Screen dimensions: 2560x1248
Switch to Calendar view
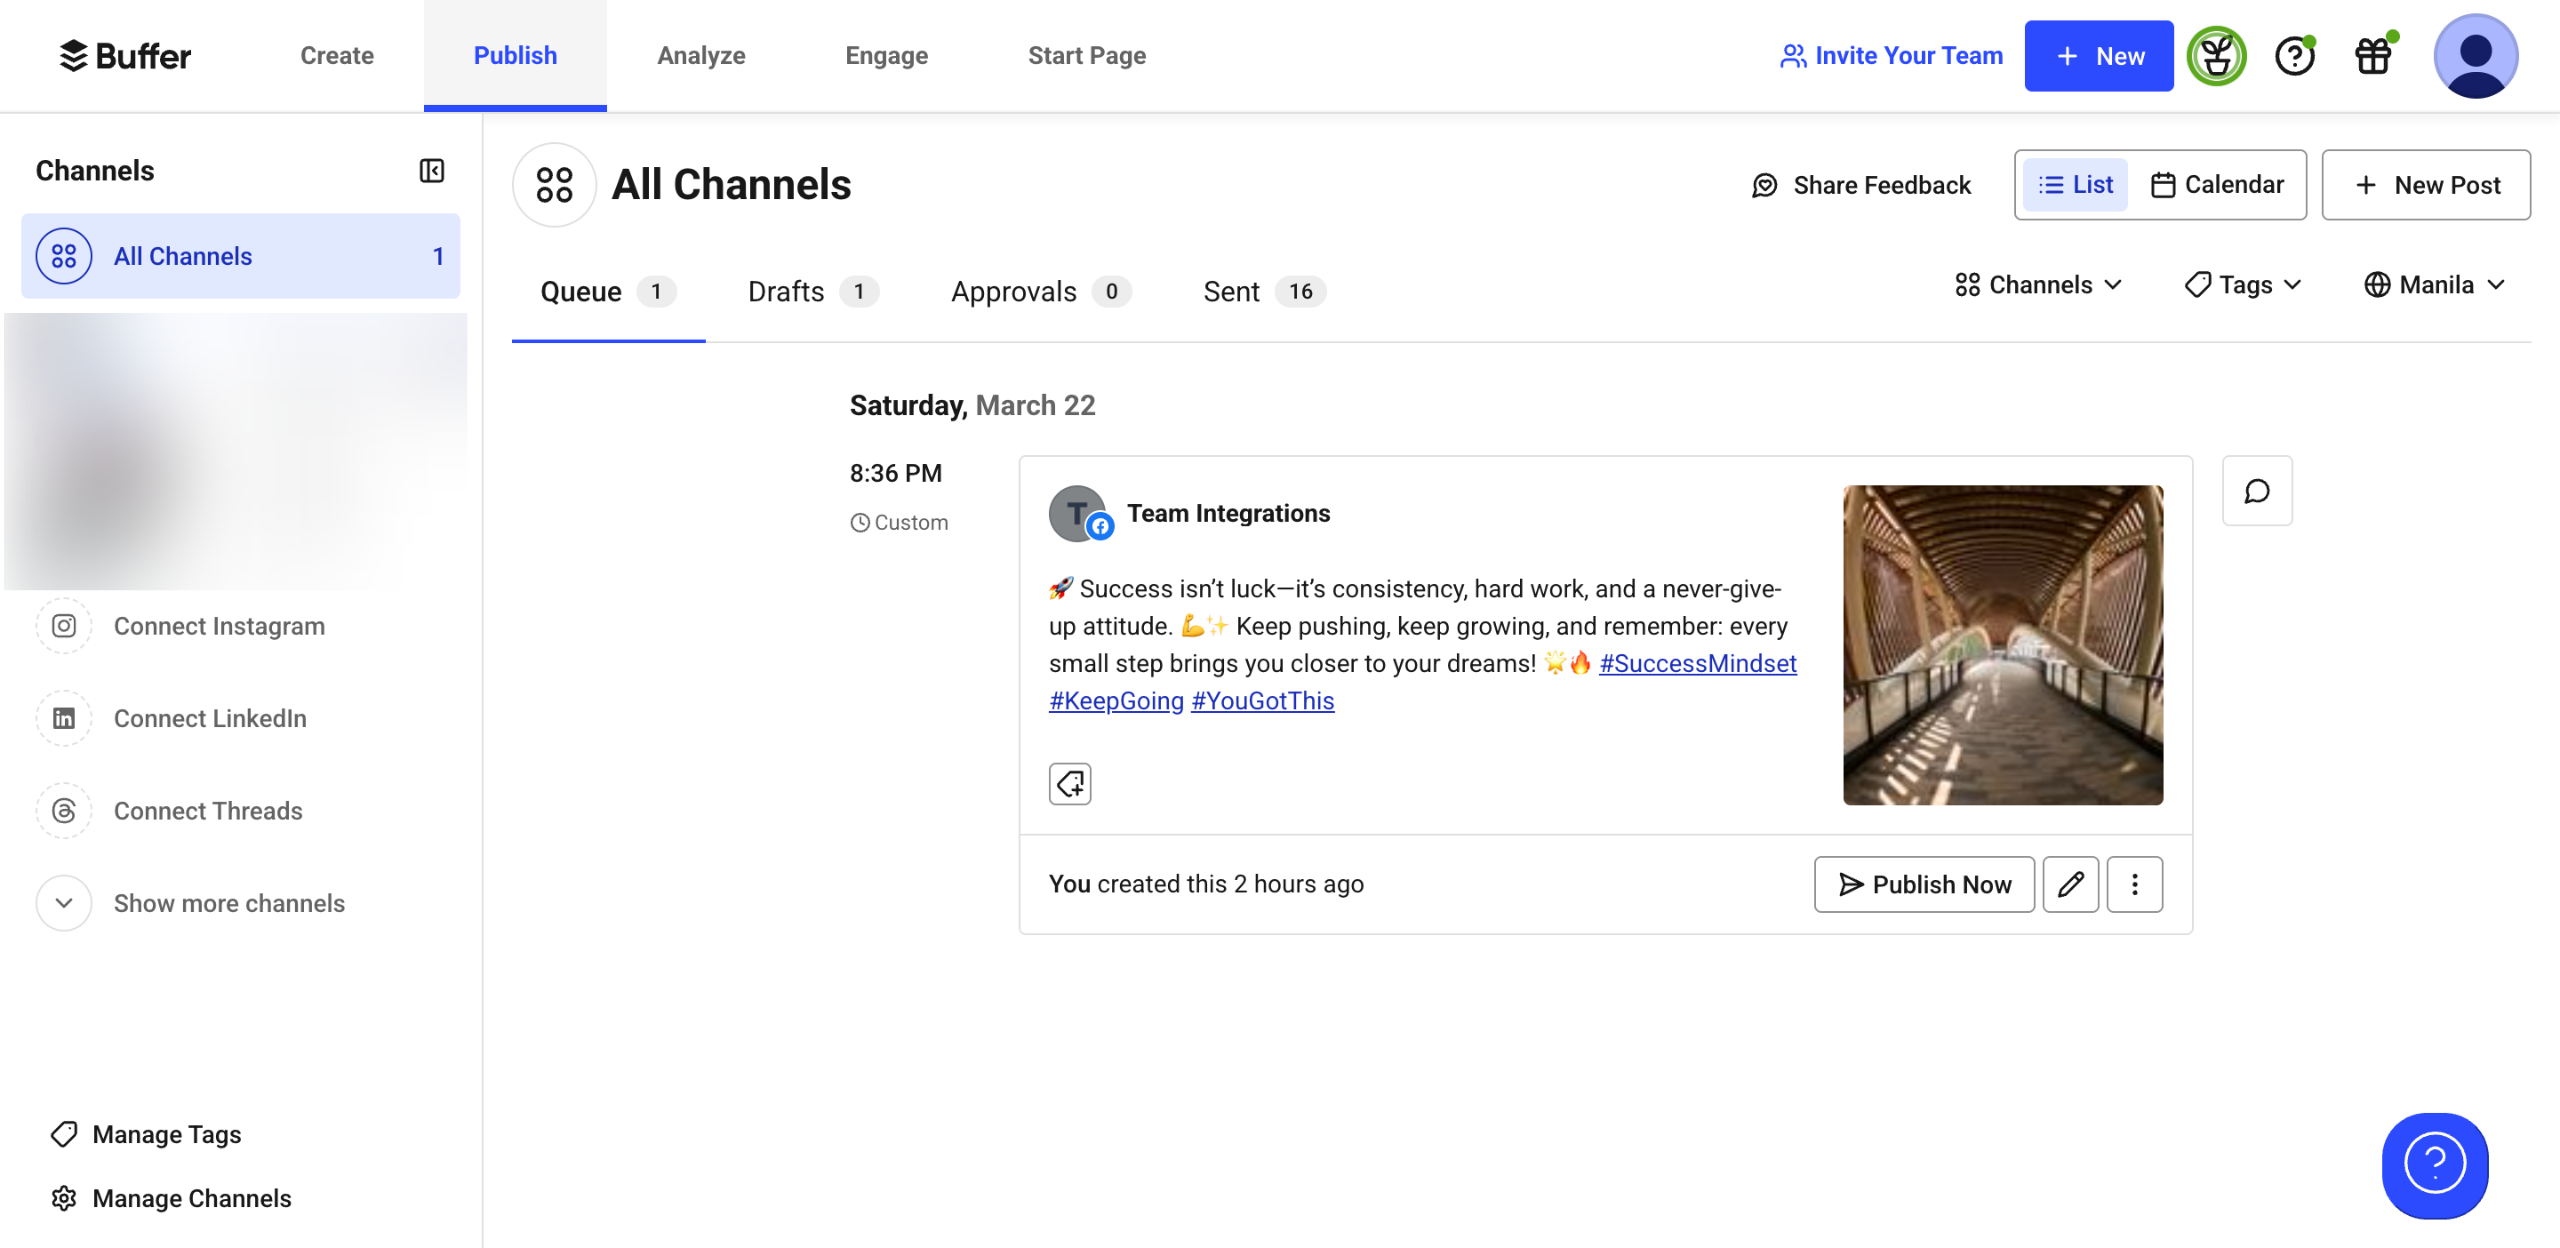pyautogui.click(x=2218, y=185)
